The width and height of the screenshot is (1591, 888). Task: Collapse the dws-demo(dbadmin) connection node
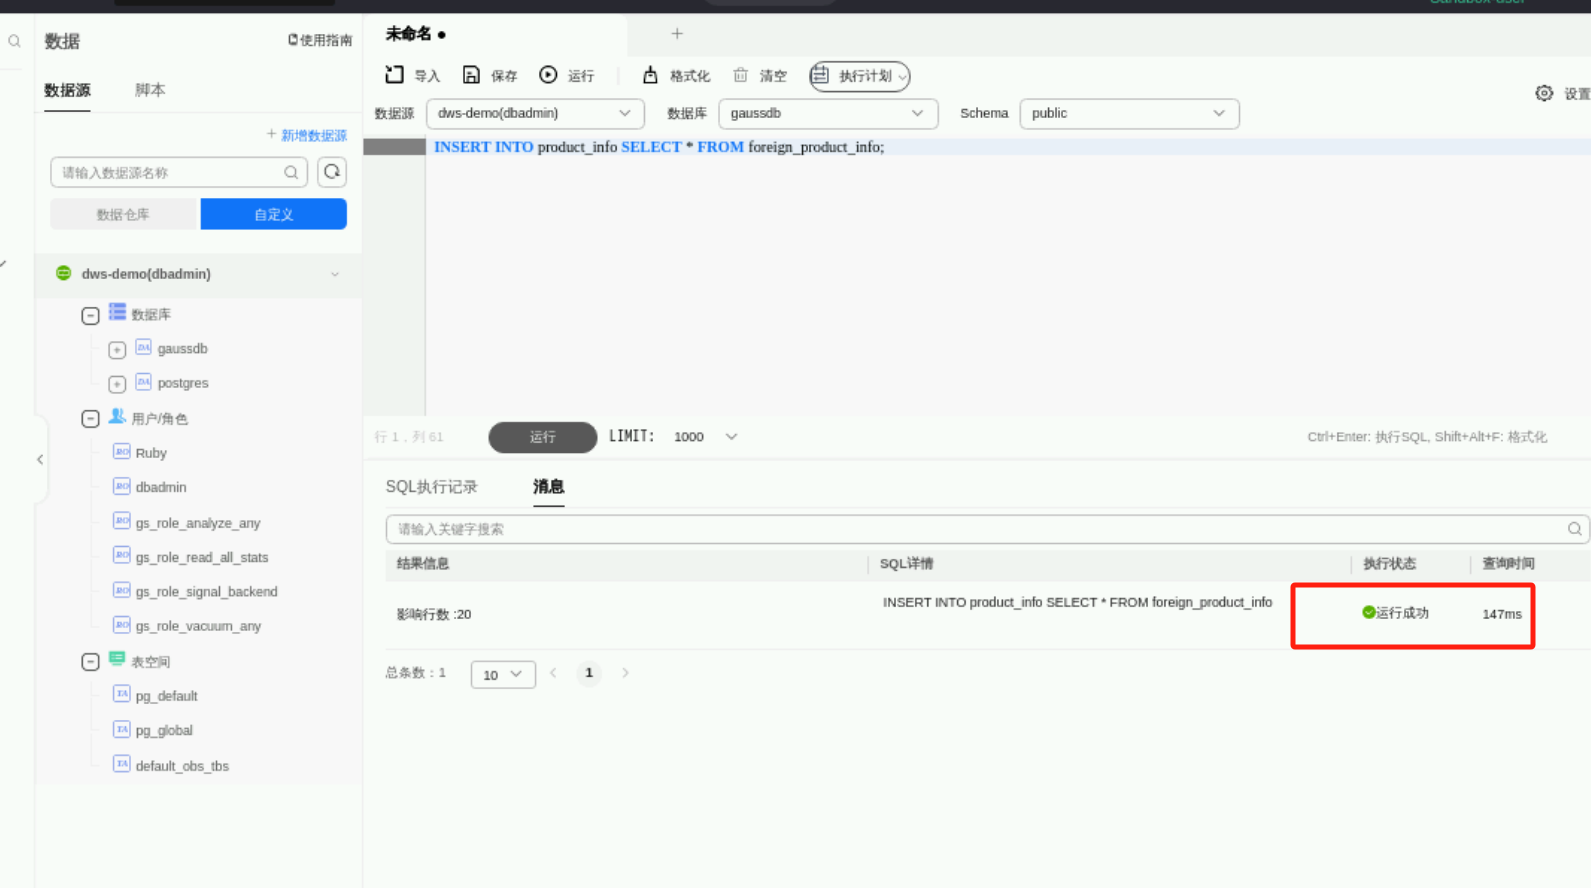pos(335,274)
